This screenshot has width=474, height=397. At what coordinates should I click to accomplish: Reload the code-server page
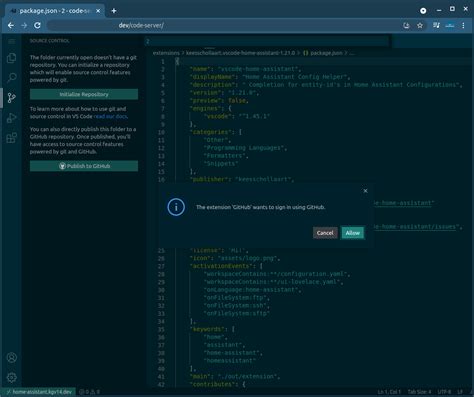tap(37, 25)
